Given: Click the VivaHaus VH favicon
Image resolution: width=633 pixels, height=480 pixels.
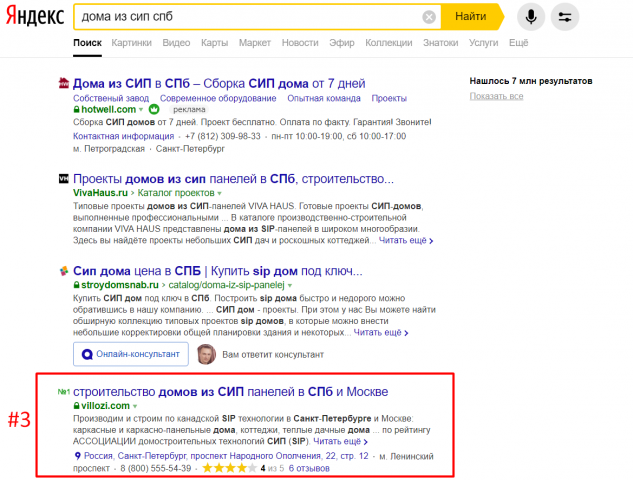Looking at the screenshot, I should click(x=64, y=178).
